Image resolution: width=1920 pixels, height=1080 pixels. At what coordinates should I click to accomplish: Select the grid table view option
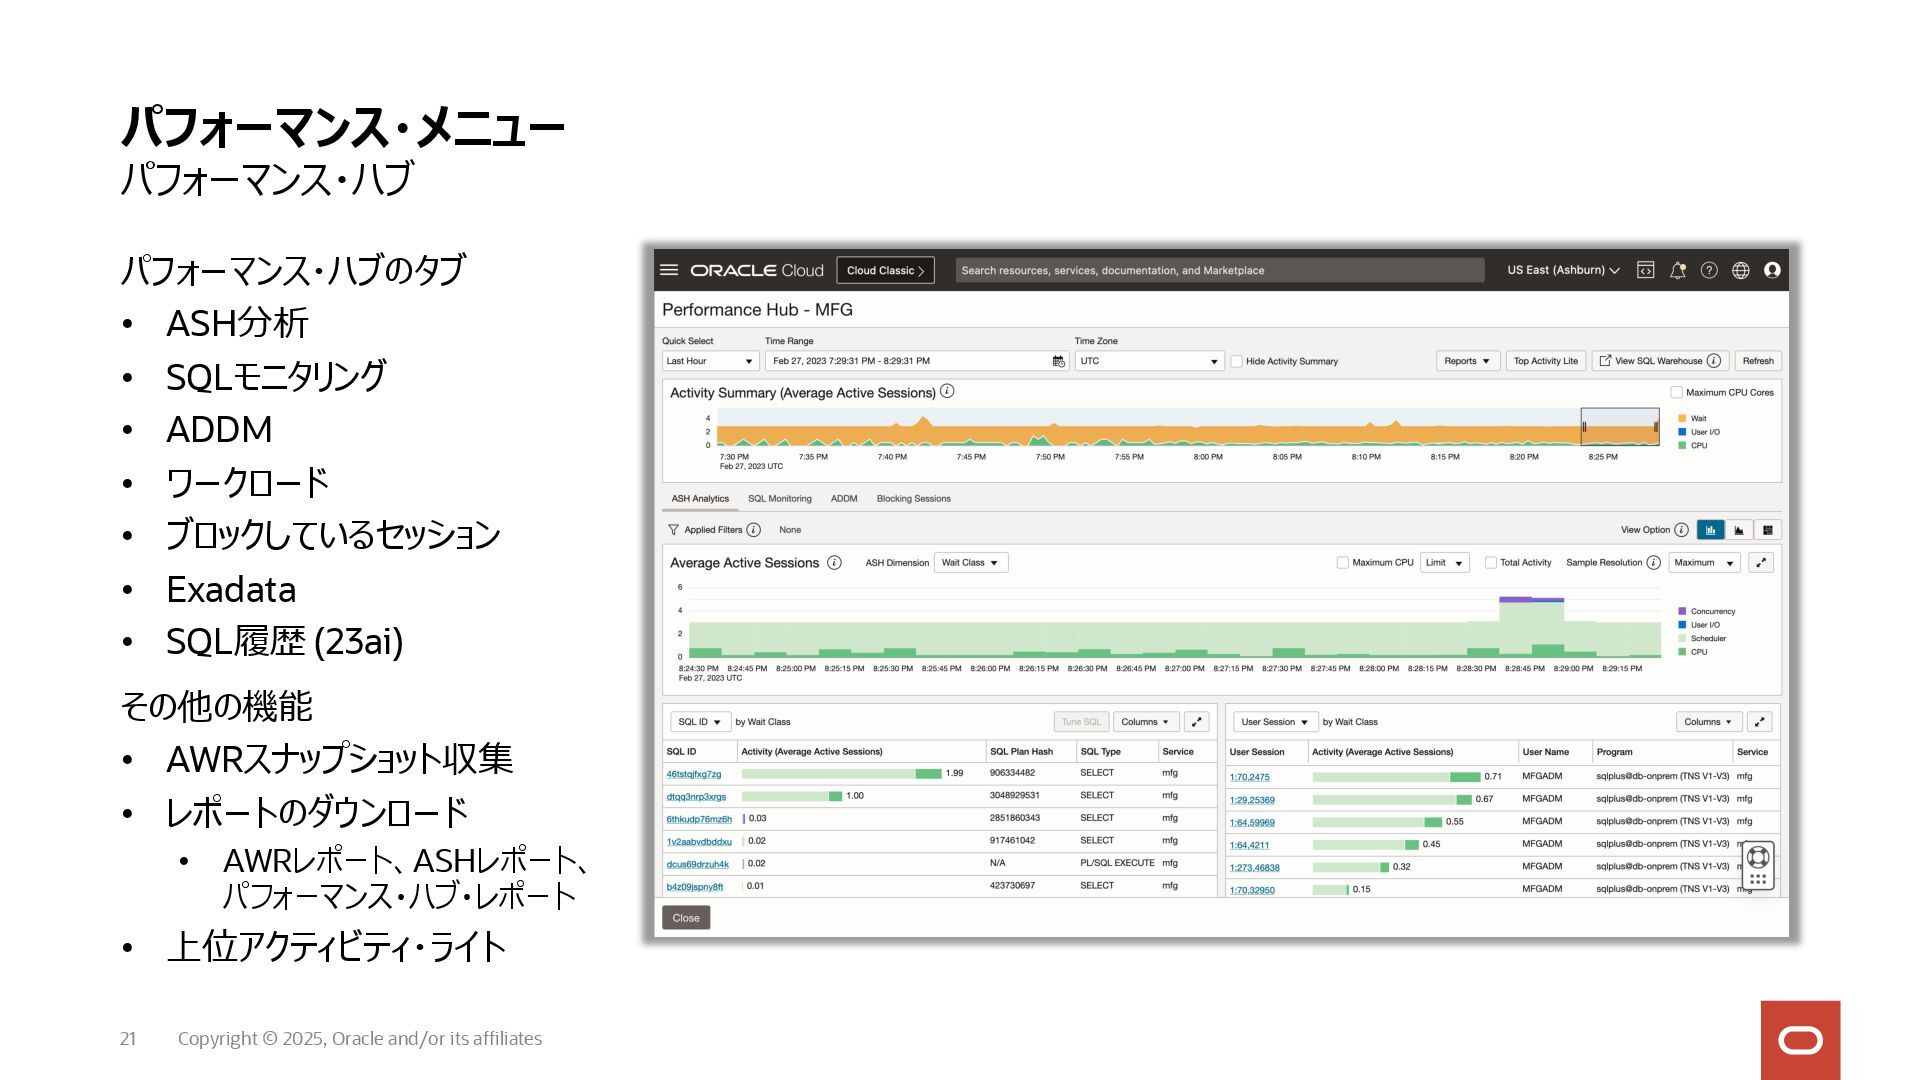1768,530
